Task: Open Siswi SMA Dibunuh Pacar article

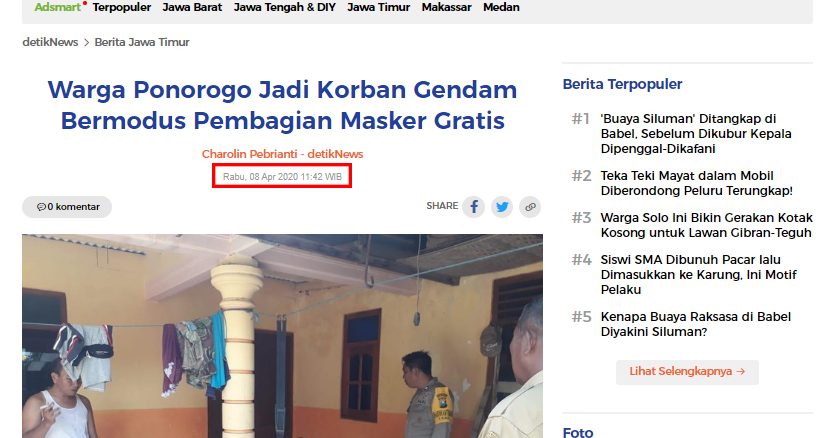Action: 698,275
